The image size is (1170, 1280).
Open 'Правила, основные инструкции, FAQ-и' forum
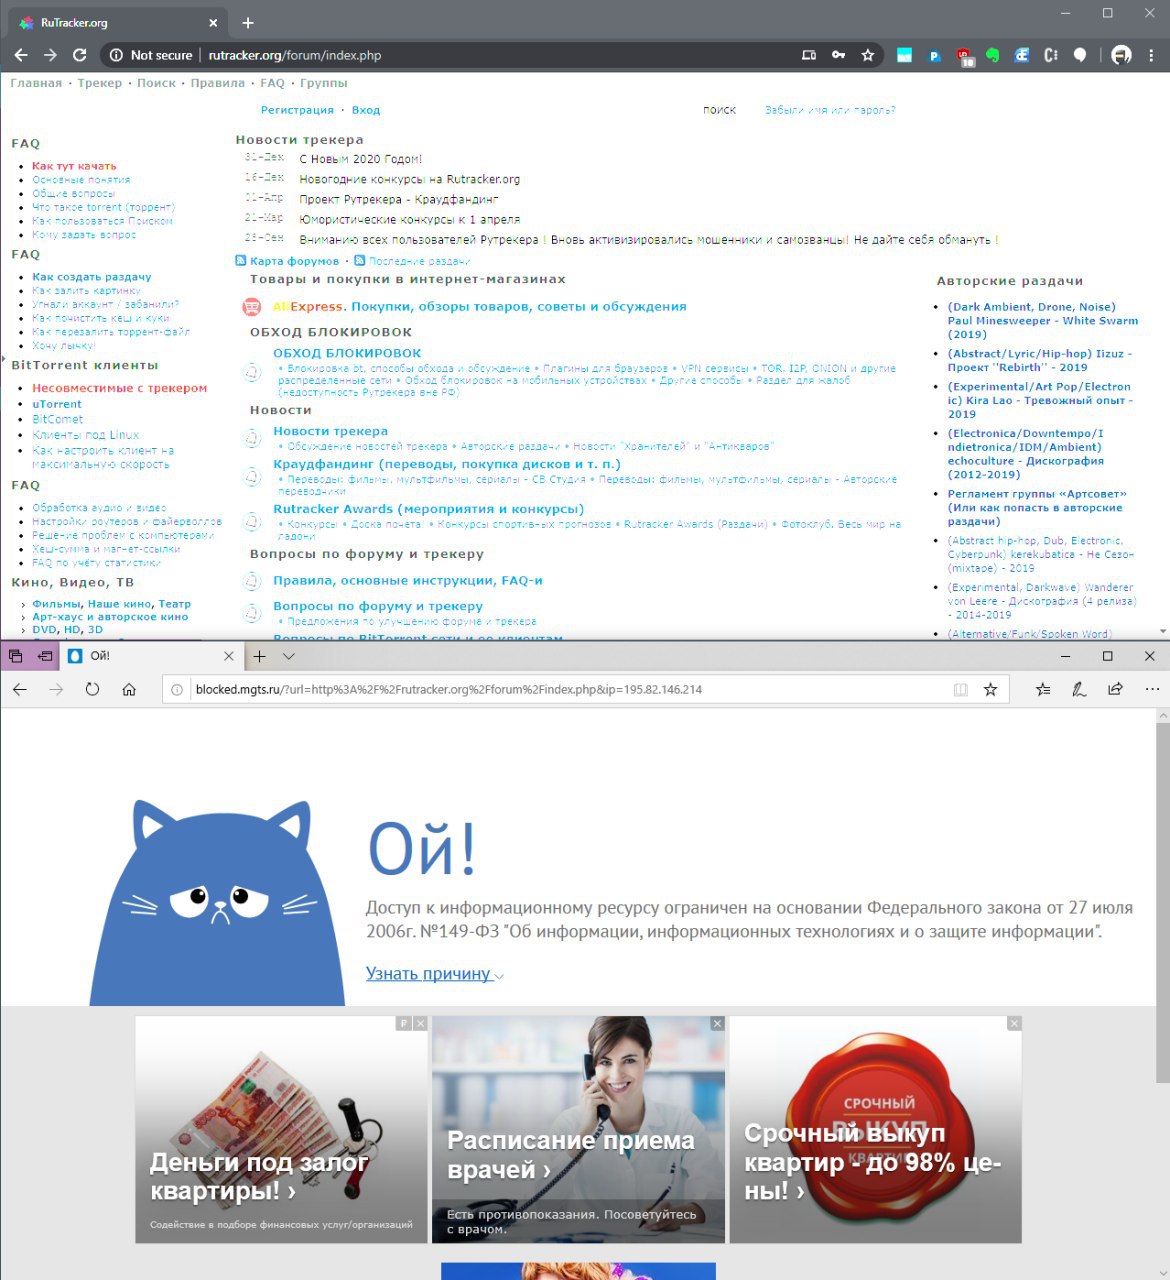(408, 580)
